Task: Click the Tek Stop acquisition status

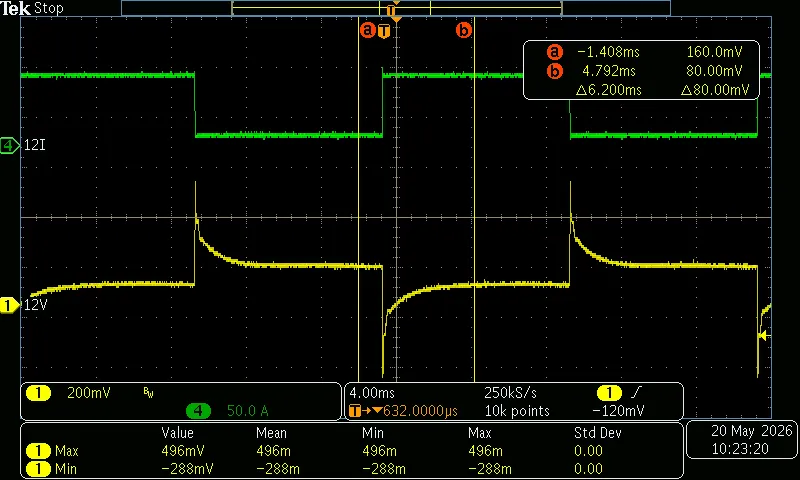Action: click(32, 8)
